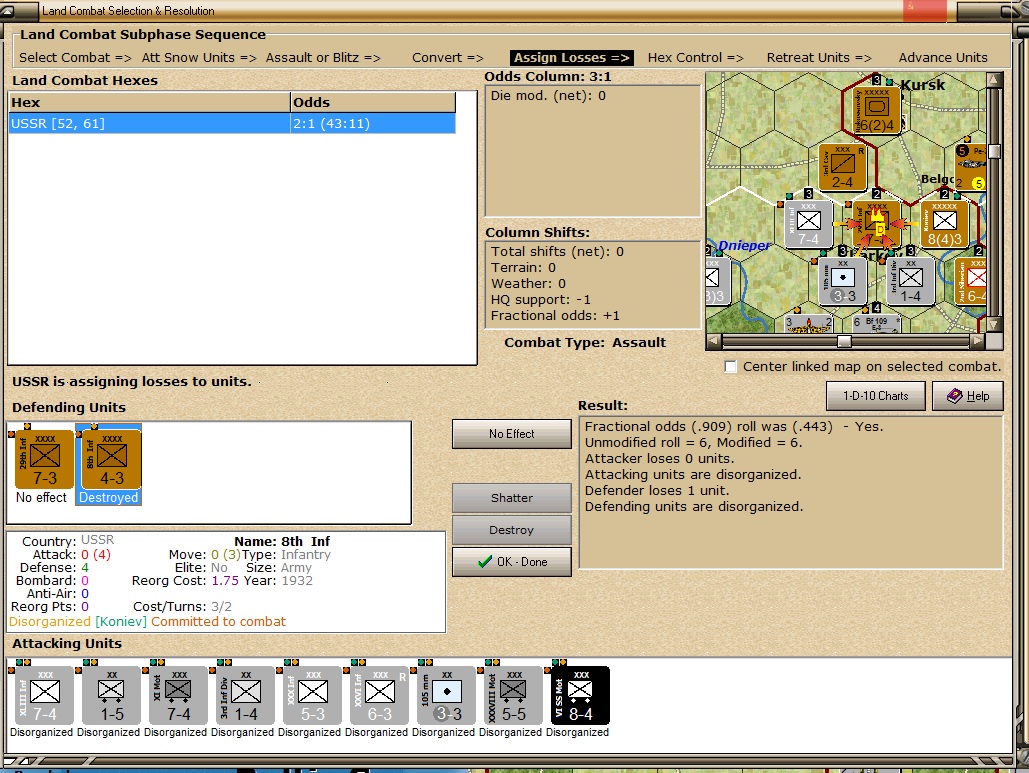Click the No effect label under 29th Inf

41,497
